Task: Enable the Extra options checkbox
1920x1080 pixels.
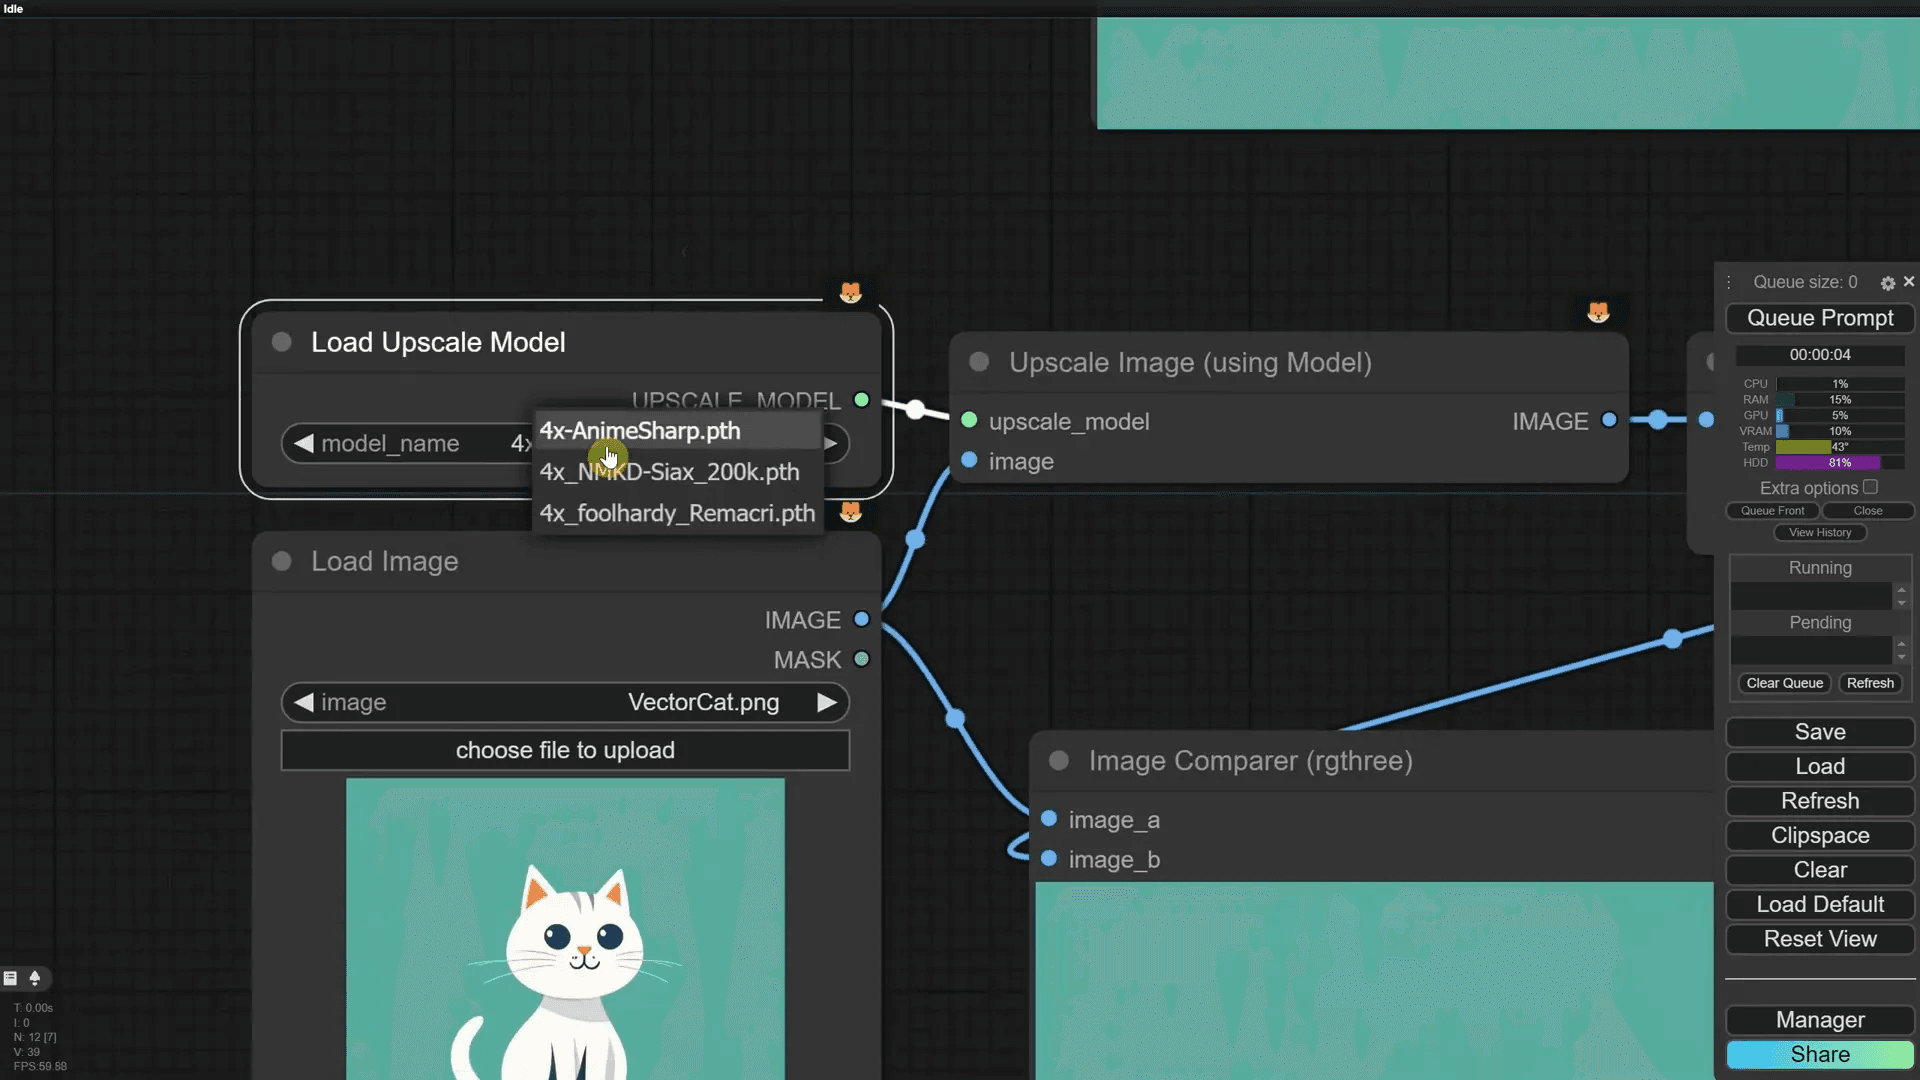Action: (1872, 487)
